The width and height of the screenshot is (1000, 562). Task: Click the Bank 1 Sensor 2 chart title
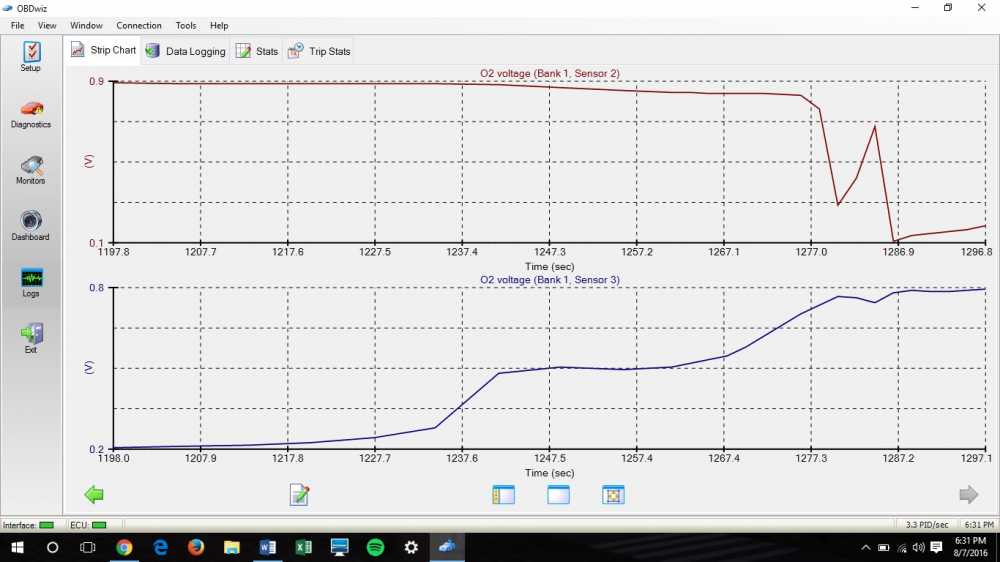[551, 72]
